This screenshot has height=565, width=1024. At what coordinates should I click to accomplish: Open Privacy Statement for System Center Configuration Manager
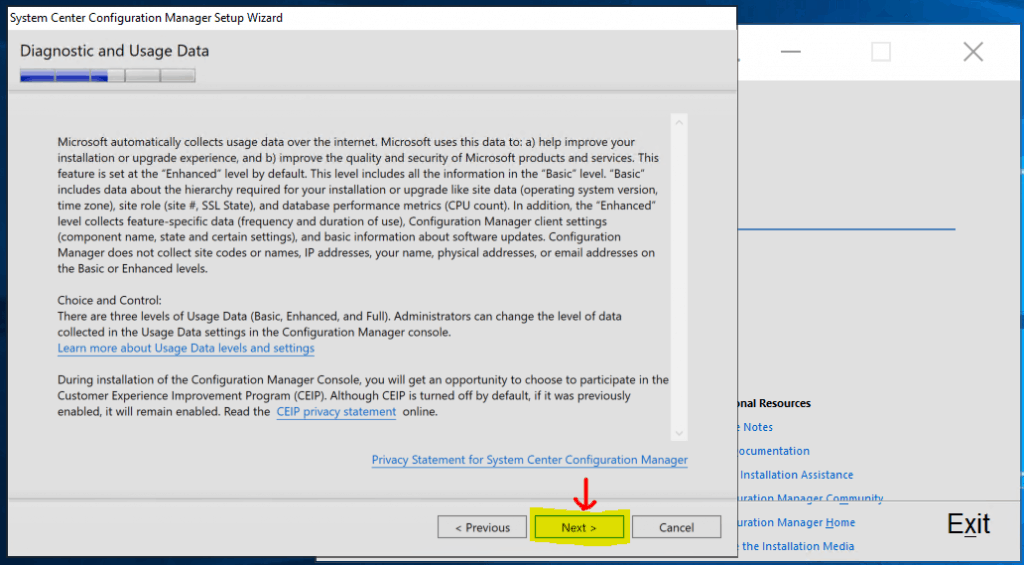click(x=530, y=460)
